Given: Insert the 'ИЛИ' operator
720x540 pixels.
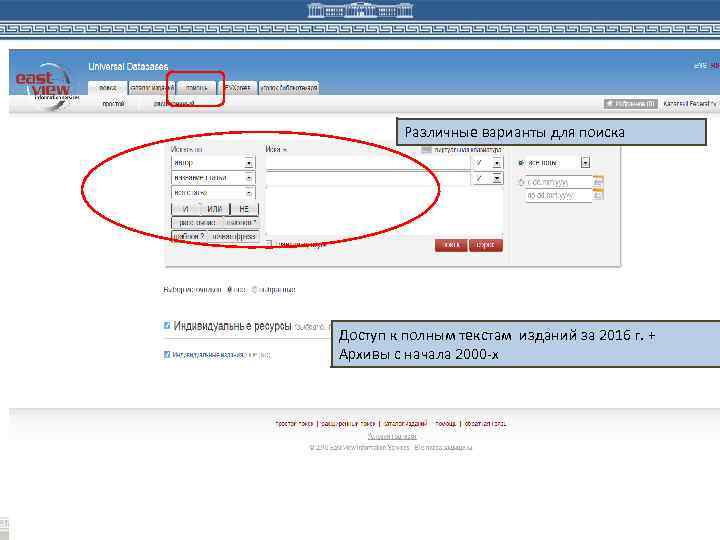Looking at the screenshot, I should [x=214, y=209].
